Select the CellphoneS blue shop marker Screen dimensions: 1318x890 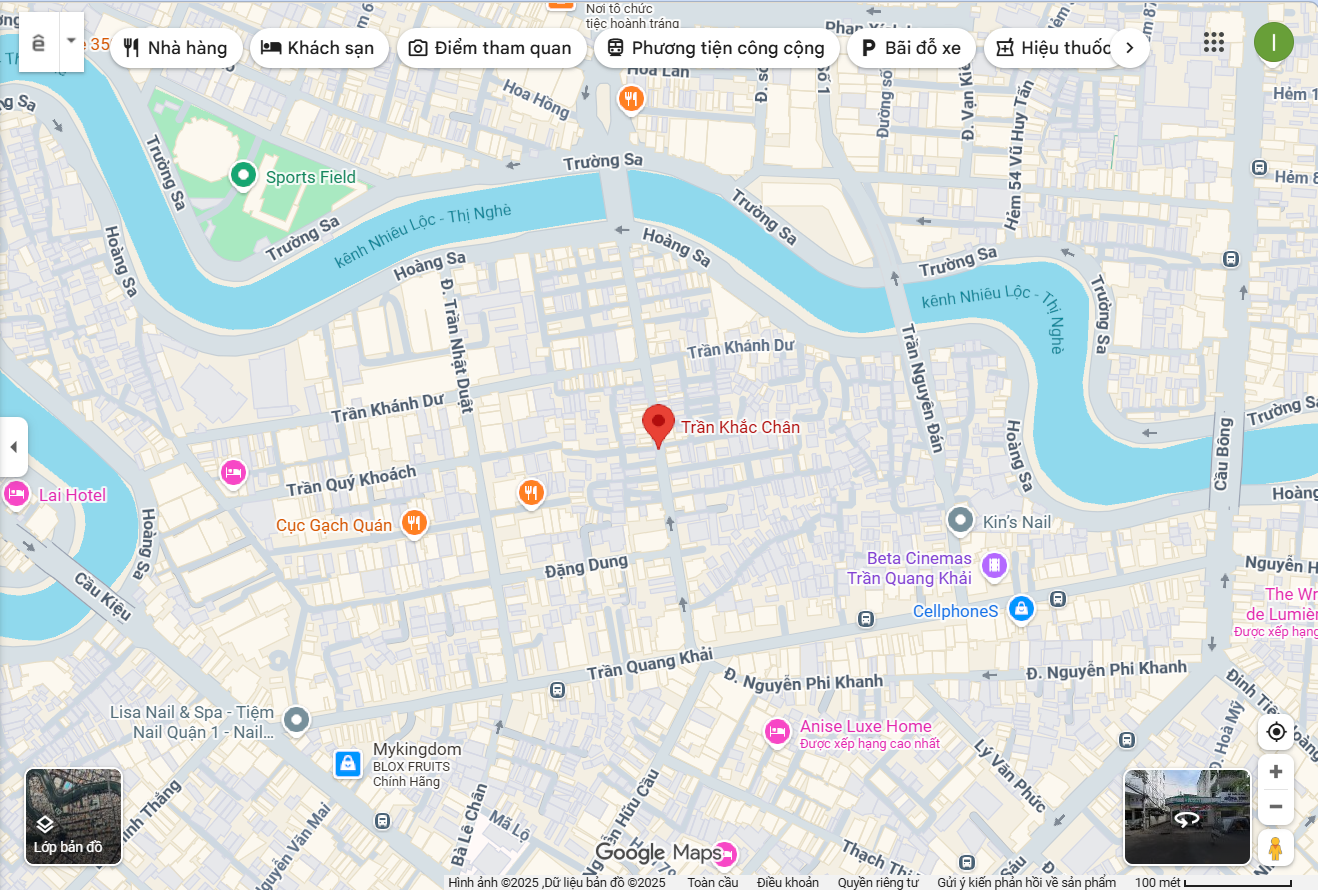1021,607
